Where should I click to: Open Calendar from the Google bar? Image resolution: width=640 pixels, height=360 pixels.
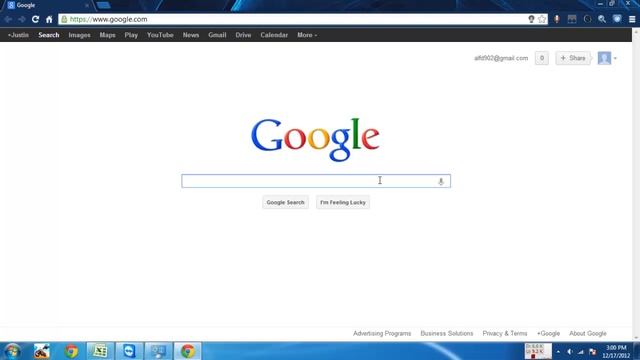point(274,35)
